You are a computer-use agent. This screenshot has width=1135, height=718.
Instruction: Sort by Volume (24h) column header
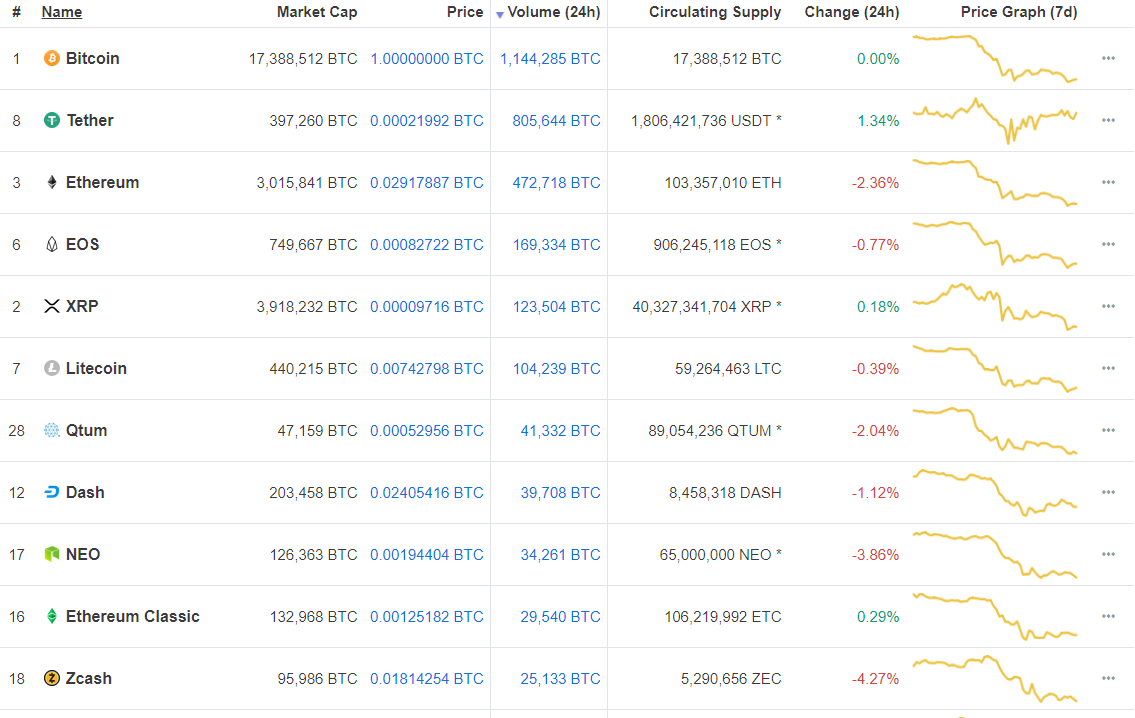[x=553, y=12]
